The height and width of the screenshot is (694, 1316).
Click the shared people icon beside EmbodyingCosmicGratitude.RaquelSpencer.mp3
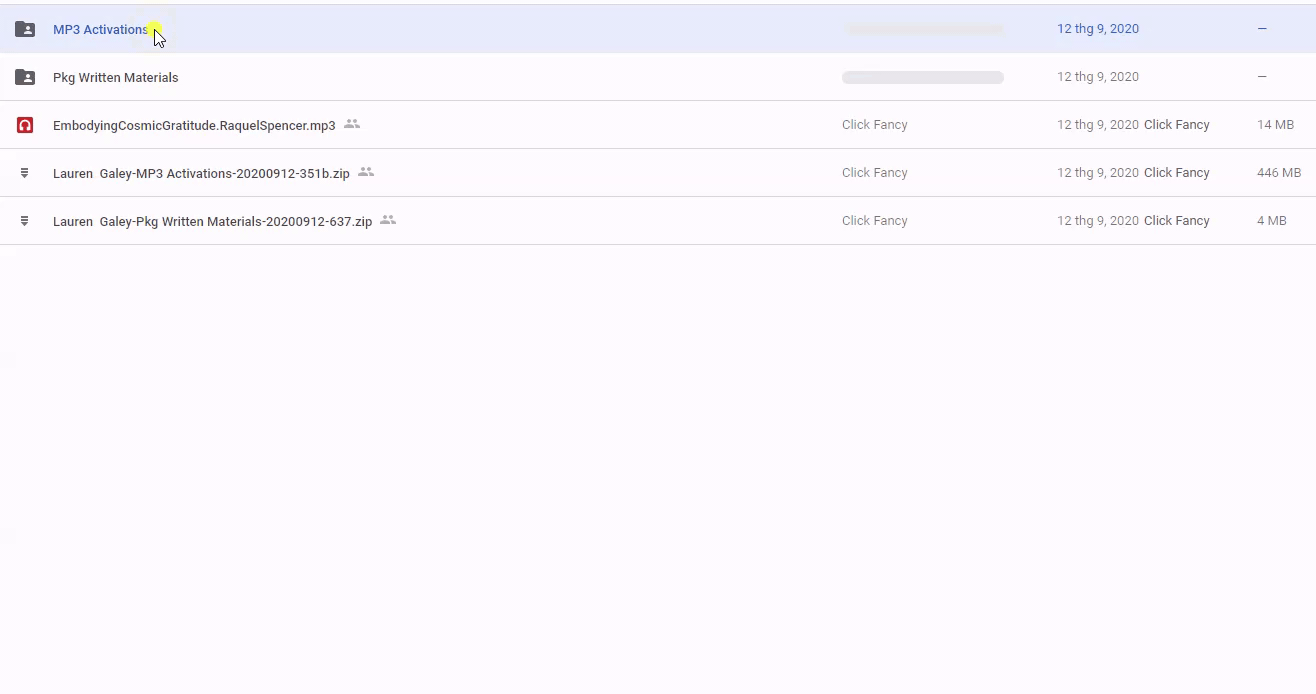click(352, 124)
